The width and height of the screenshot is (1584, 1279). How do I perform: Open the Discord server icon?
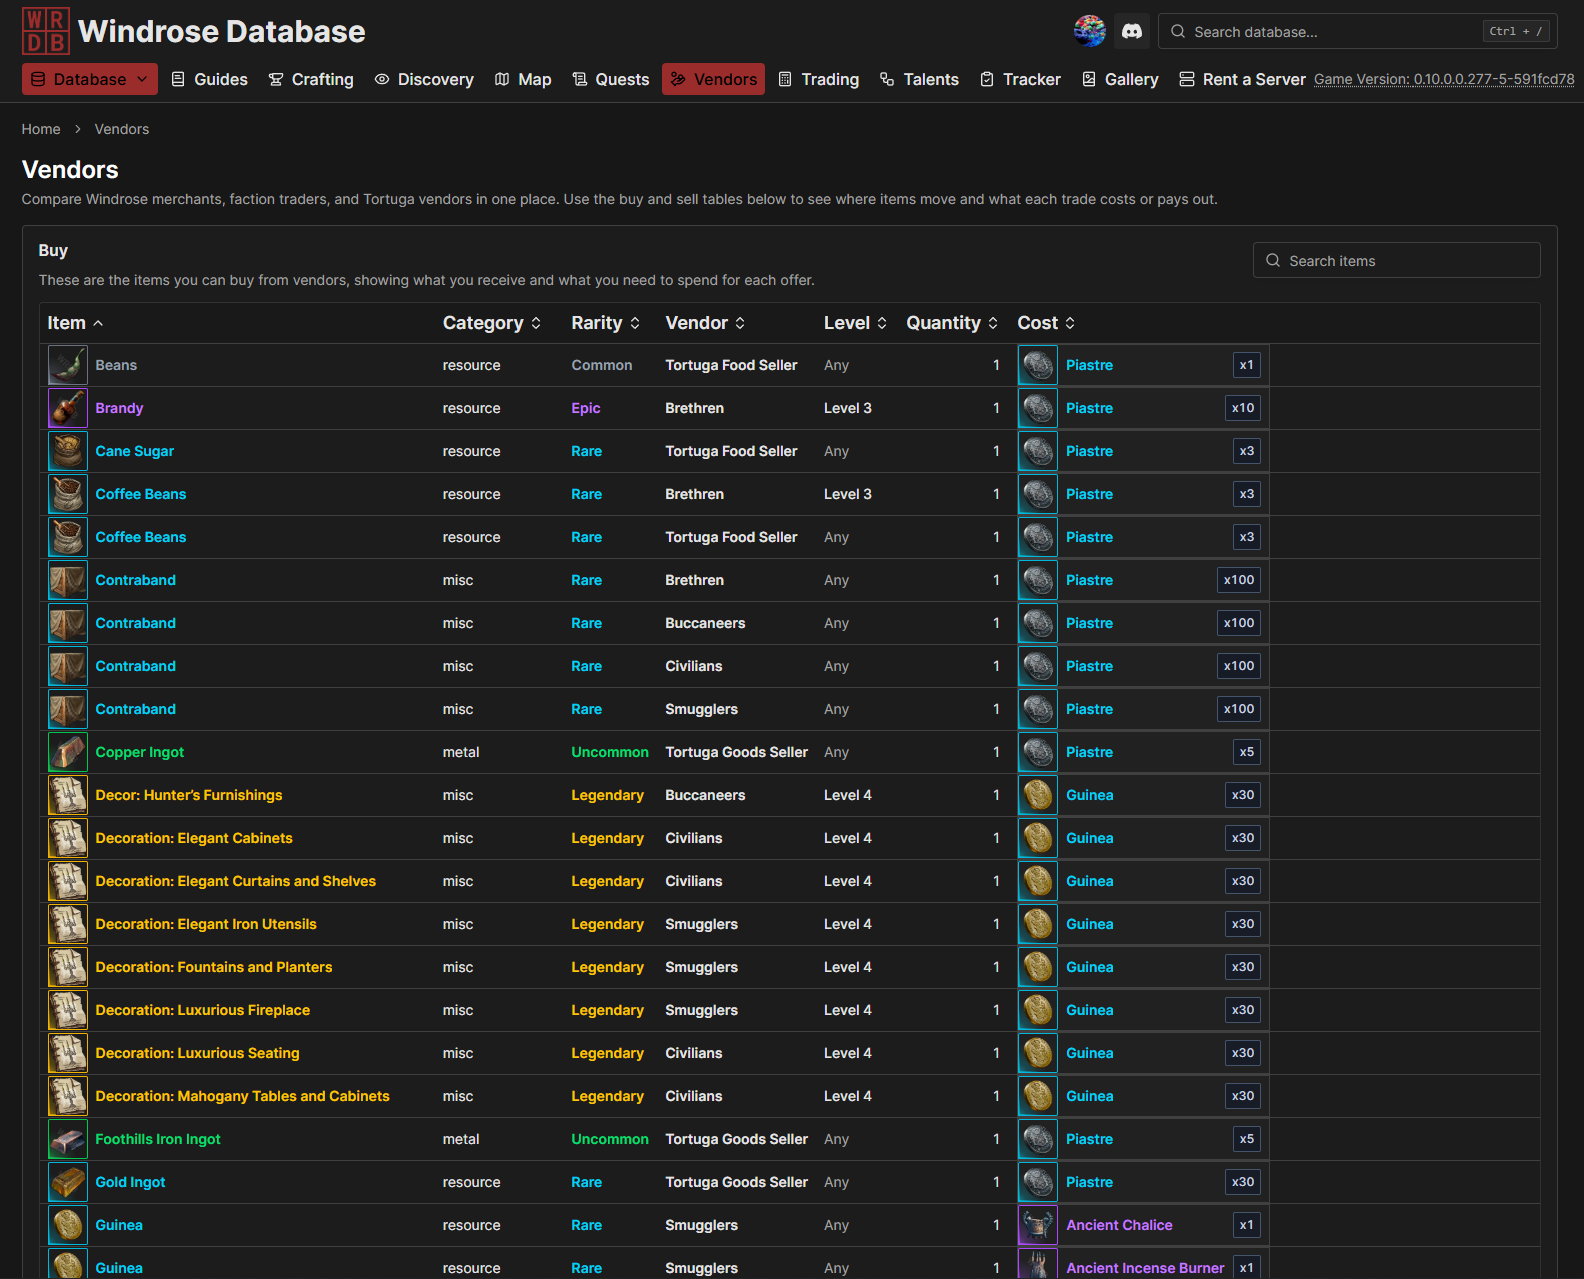(1132, 31)
